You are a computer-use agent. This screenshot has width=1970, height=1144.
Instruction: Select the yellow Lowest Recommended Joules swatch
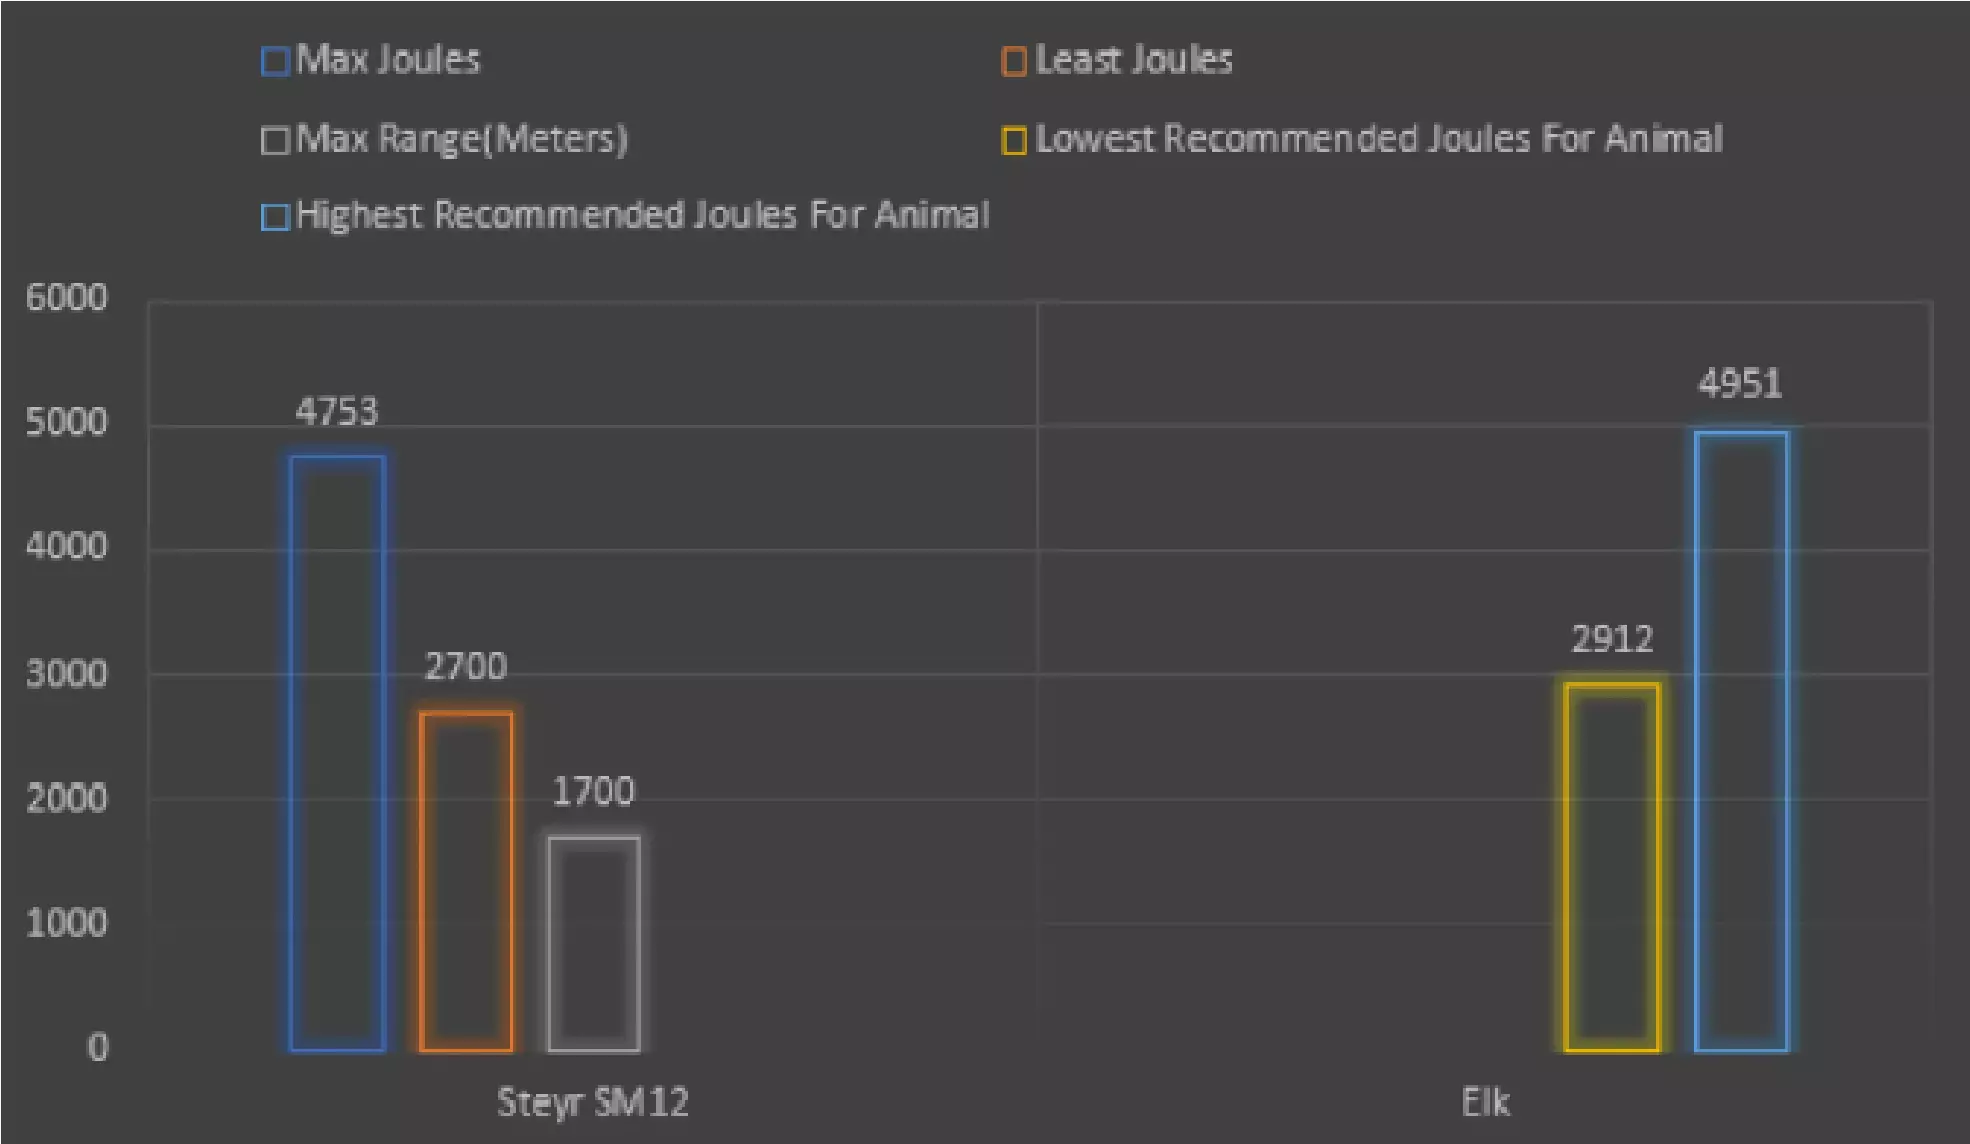coord(1014,141)
